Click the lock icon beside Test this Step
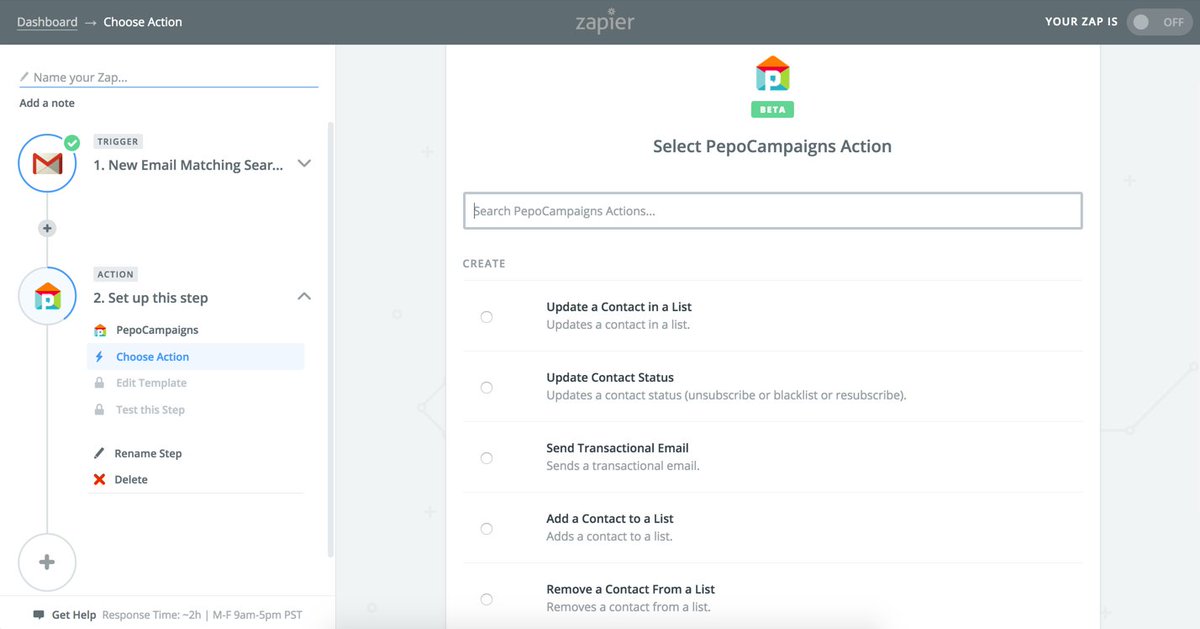This screenshot has height=629, width=1200. click(x=99, y=410)
